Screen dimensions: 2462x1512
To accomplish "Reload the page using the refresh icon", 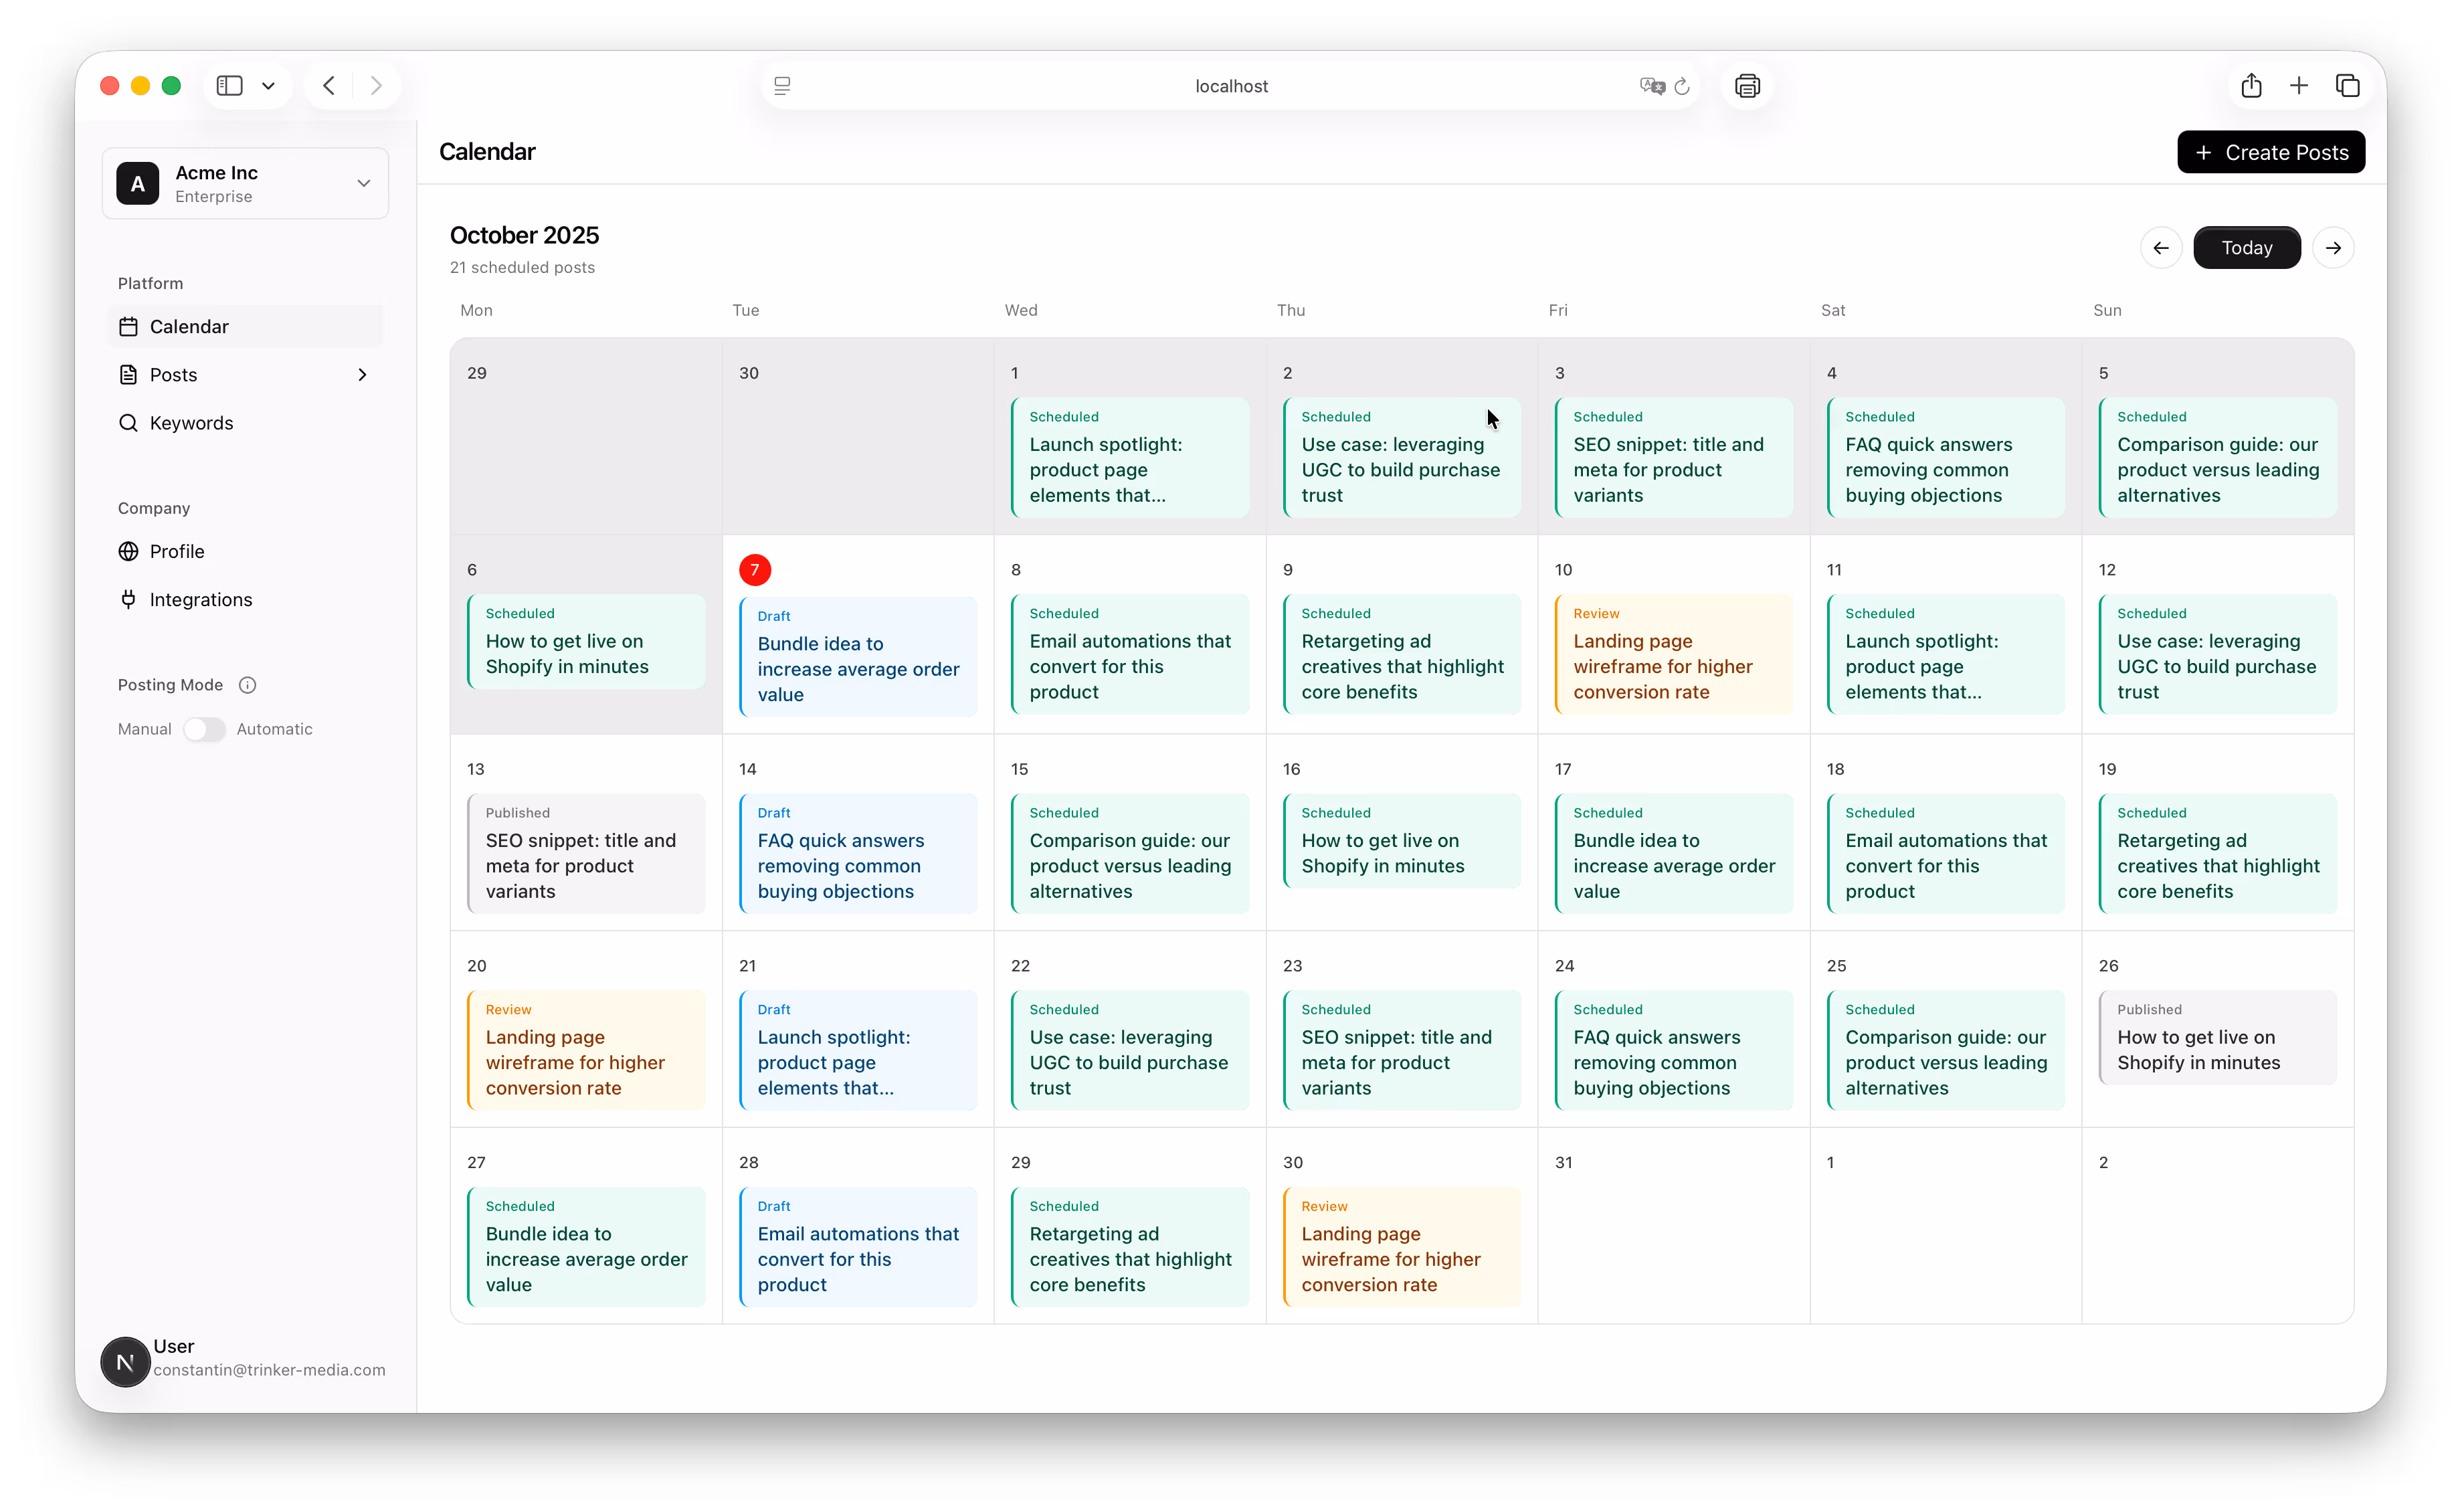I will coord(1682,86).
